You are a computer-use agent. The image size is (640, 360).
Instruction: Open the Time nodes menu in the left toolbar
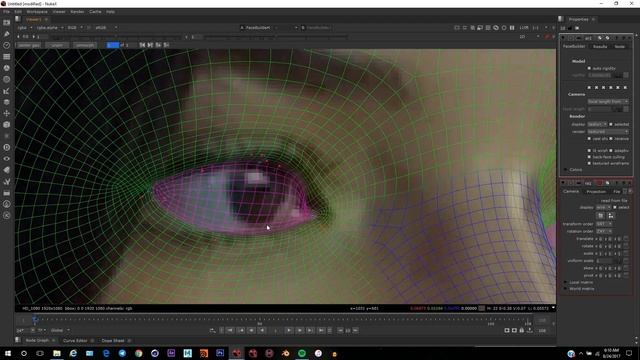(x=7, y=45)
